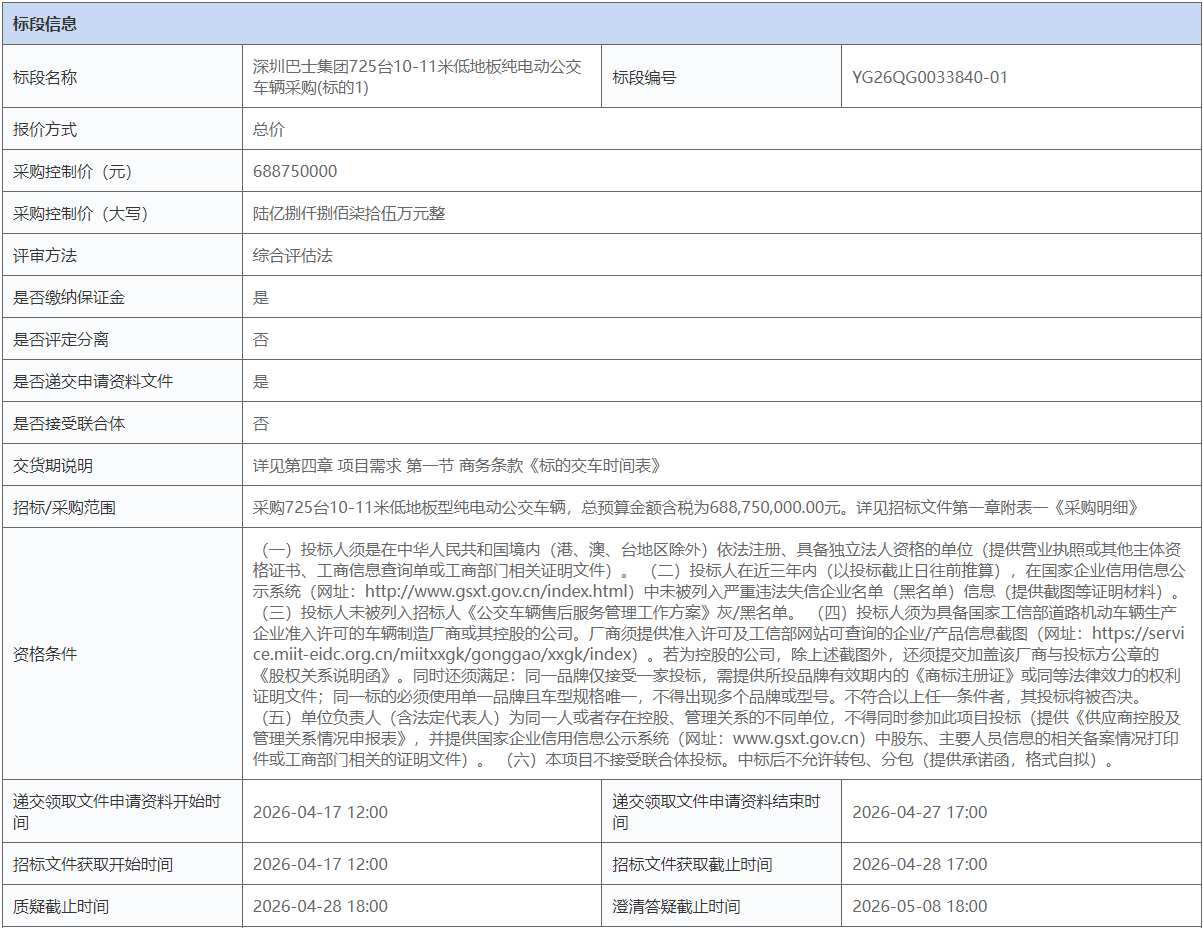1203x928 pixels.
Task: Click 否 beside 是否接受联合体
Action: [x=258, y=423]
